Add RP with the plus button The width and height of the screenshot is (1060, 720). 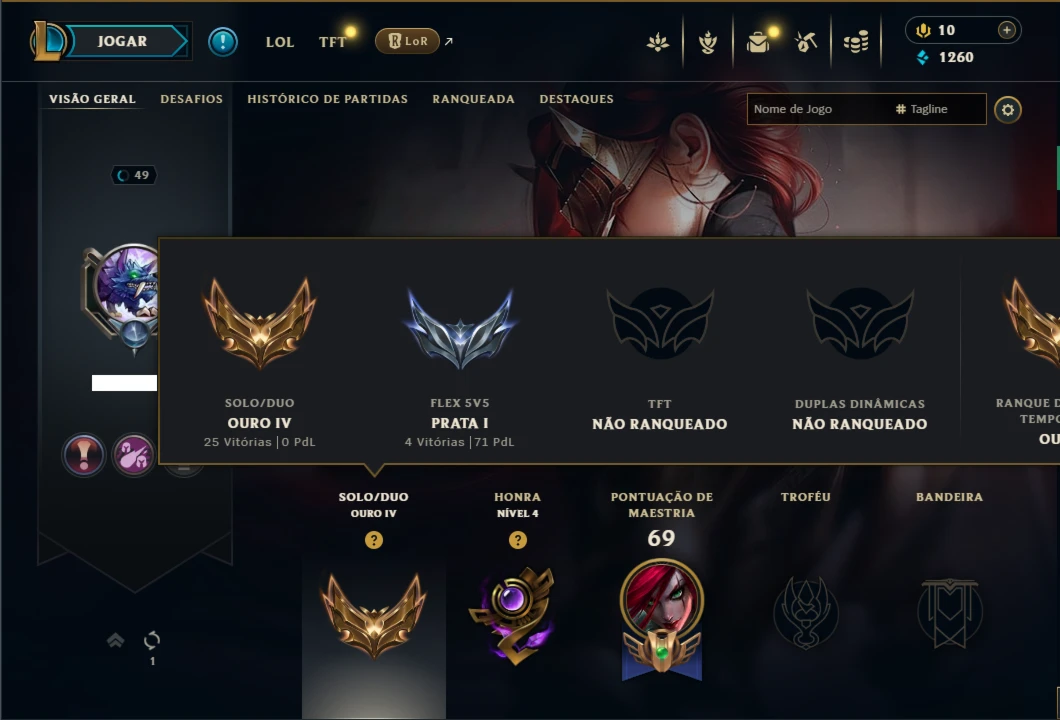[1007, 30]
